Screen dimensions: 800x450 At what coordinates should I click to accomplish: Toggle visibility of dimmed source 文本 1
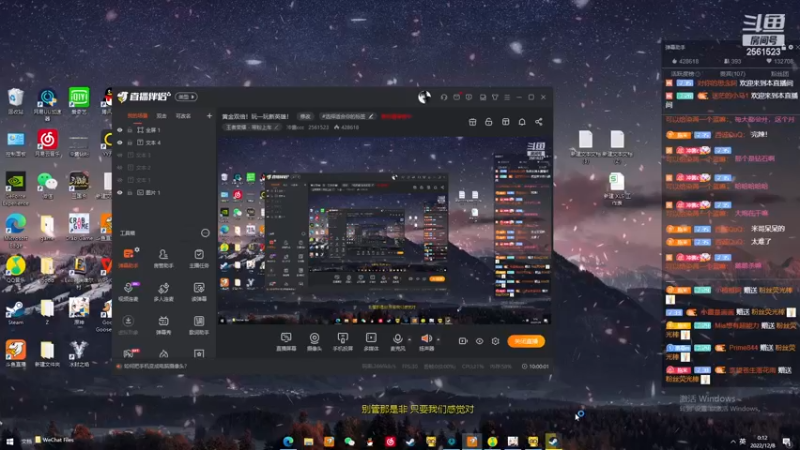(120, 180)
